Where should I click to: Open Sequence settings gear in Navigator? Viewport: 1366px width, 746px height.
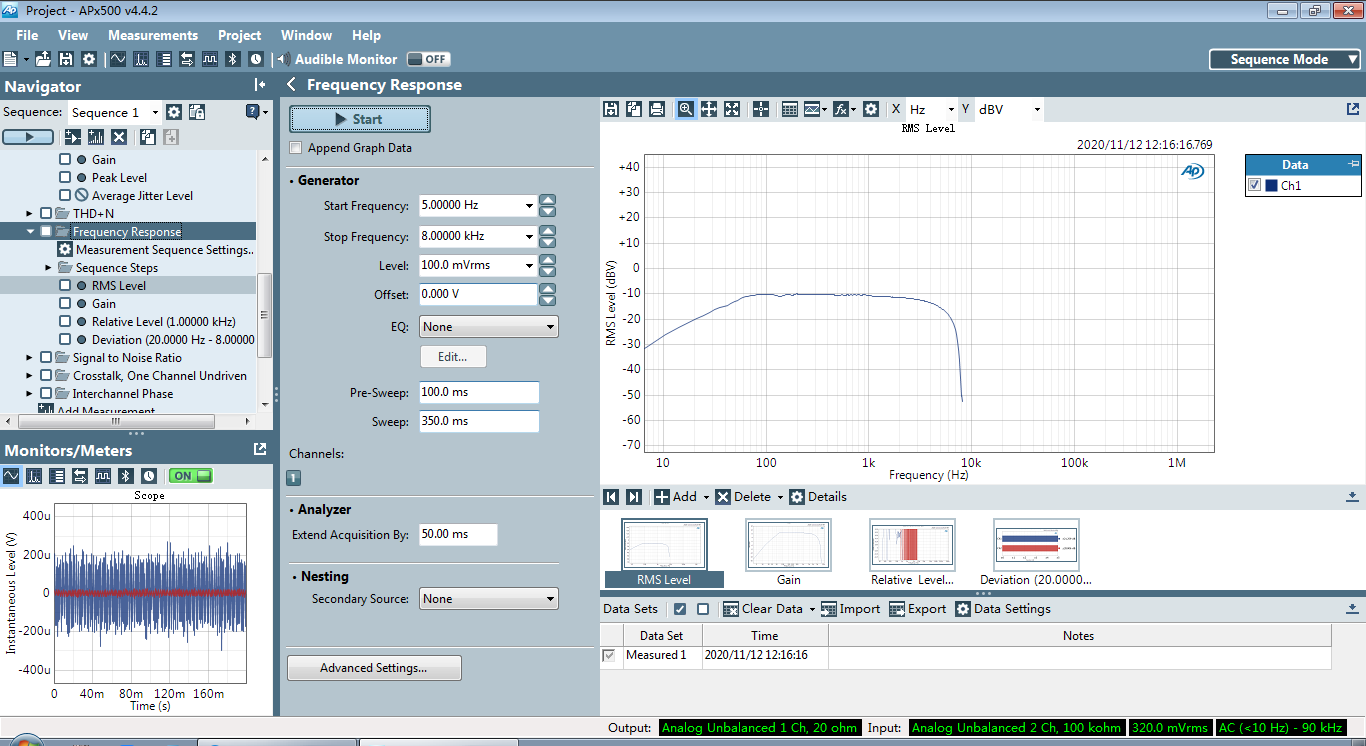(174, 112)
